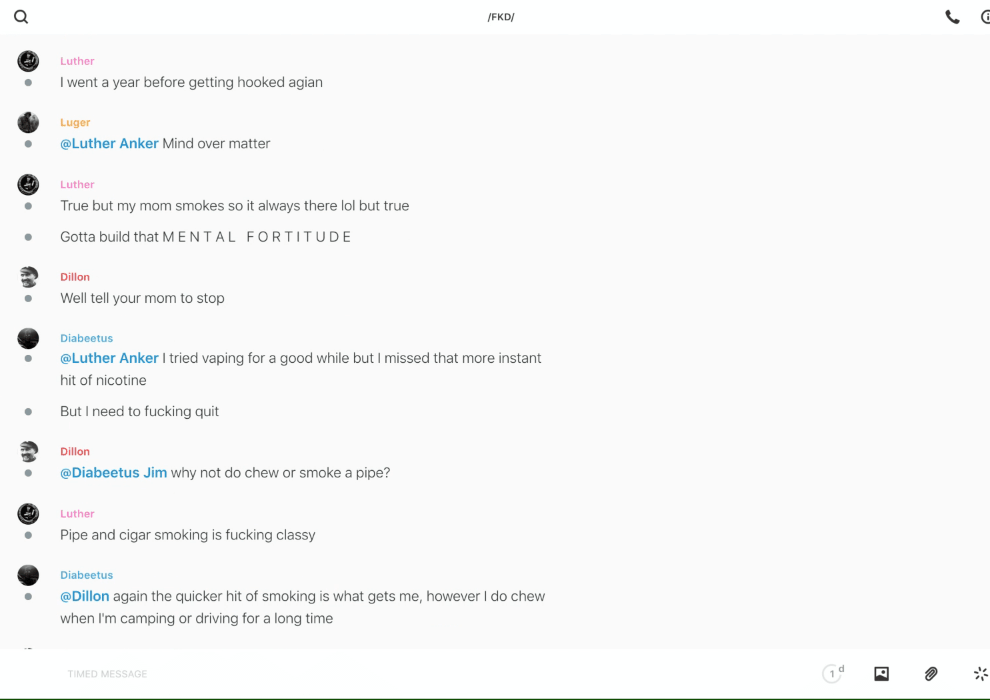Click the orange Luger sender name
Viewport: 990px width, 700px height.
75,123
